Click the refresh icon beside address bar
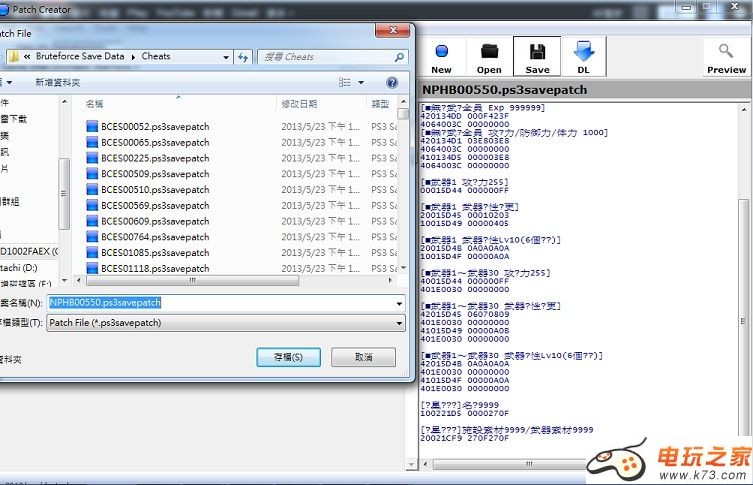Viewport: 753px width, 485px height. [x=244, y=57]
